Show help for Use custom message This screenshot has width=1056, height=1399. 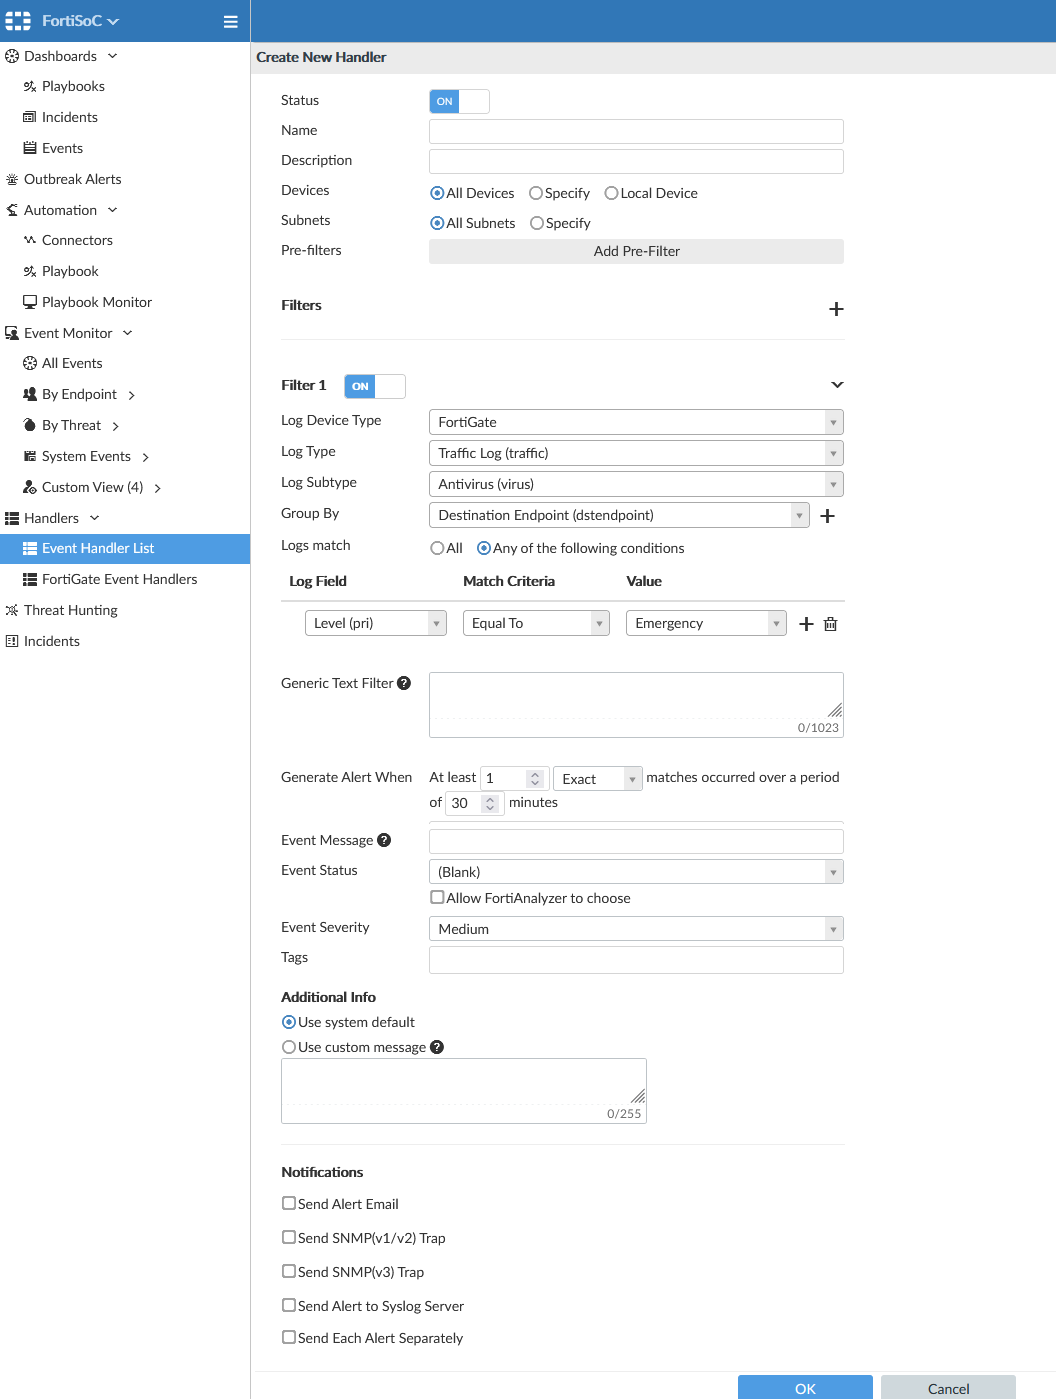coord(437,1047)
